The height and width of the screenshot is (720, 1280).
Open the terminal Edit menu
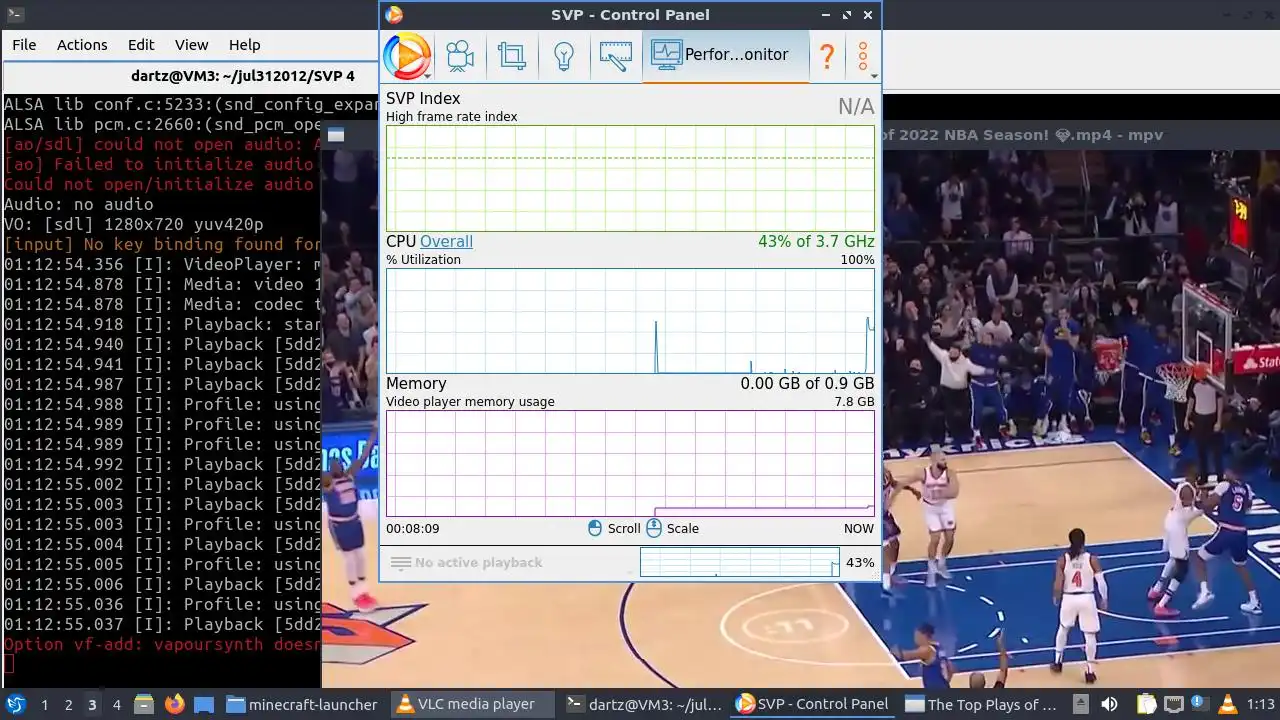141,45
